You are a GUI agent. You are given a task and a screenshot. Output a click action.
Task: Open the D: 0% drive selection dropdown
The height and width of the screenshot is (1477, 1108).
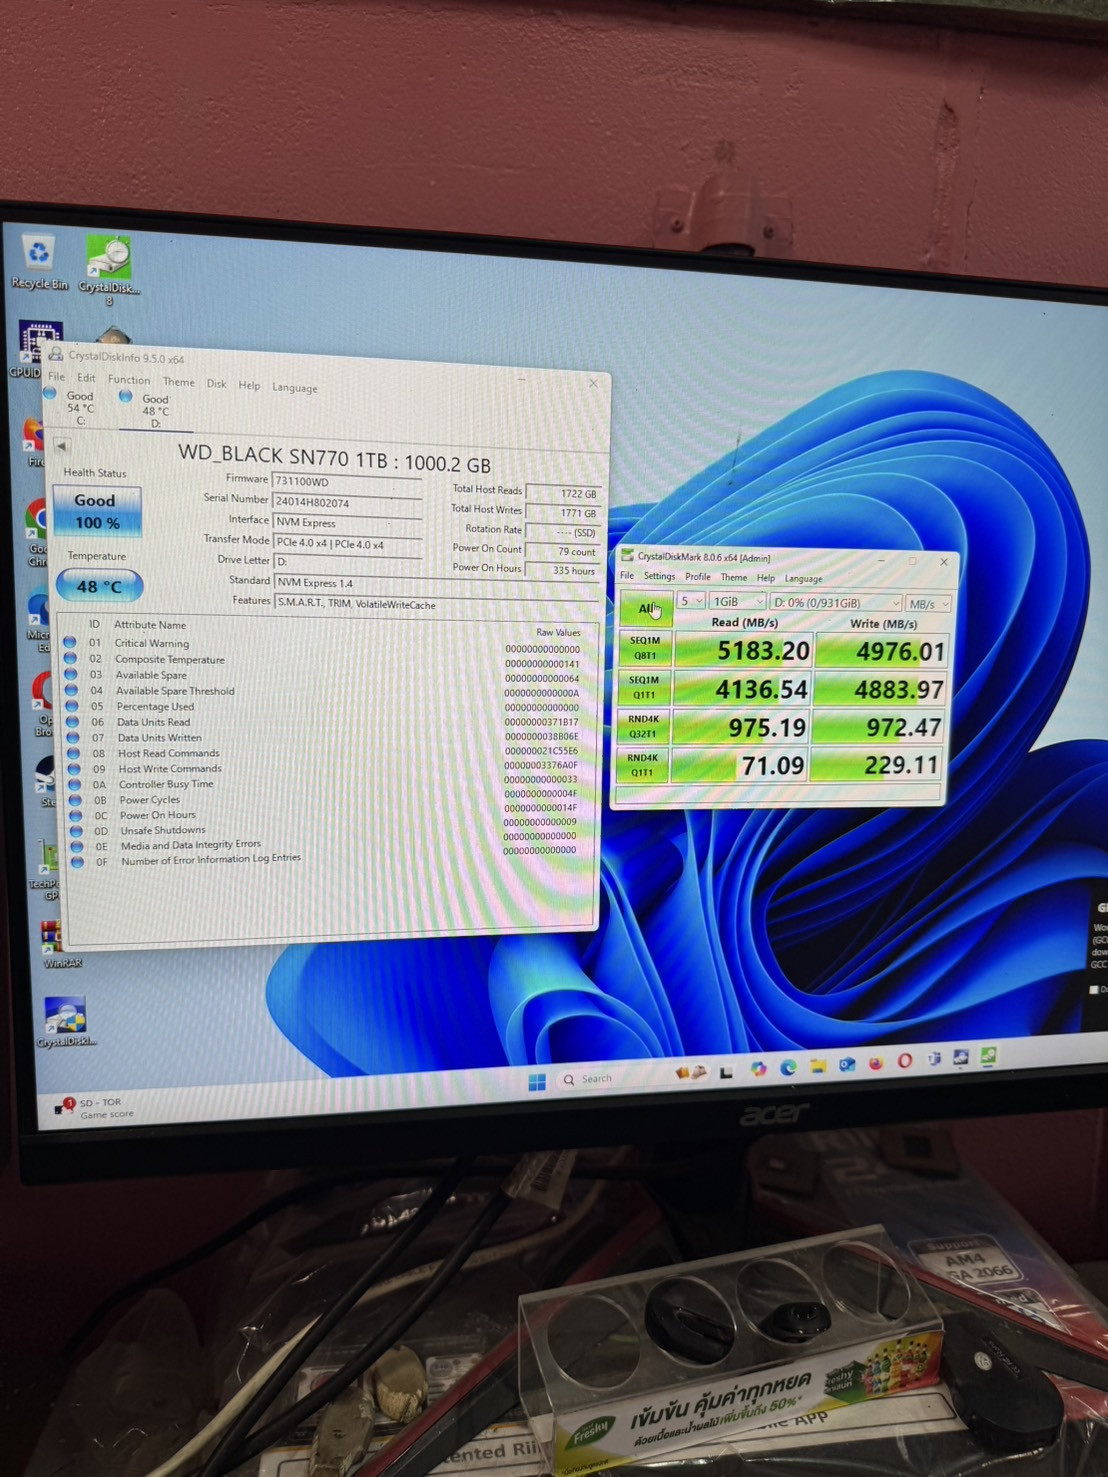836,603
